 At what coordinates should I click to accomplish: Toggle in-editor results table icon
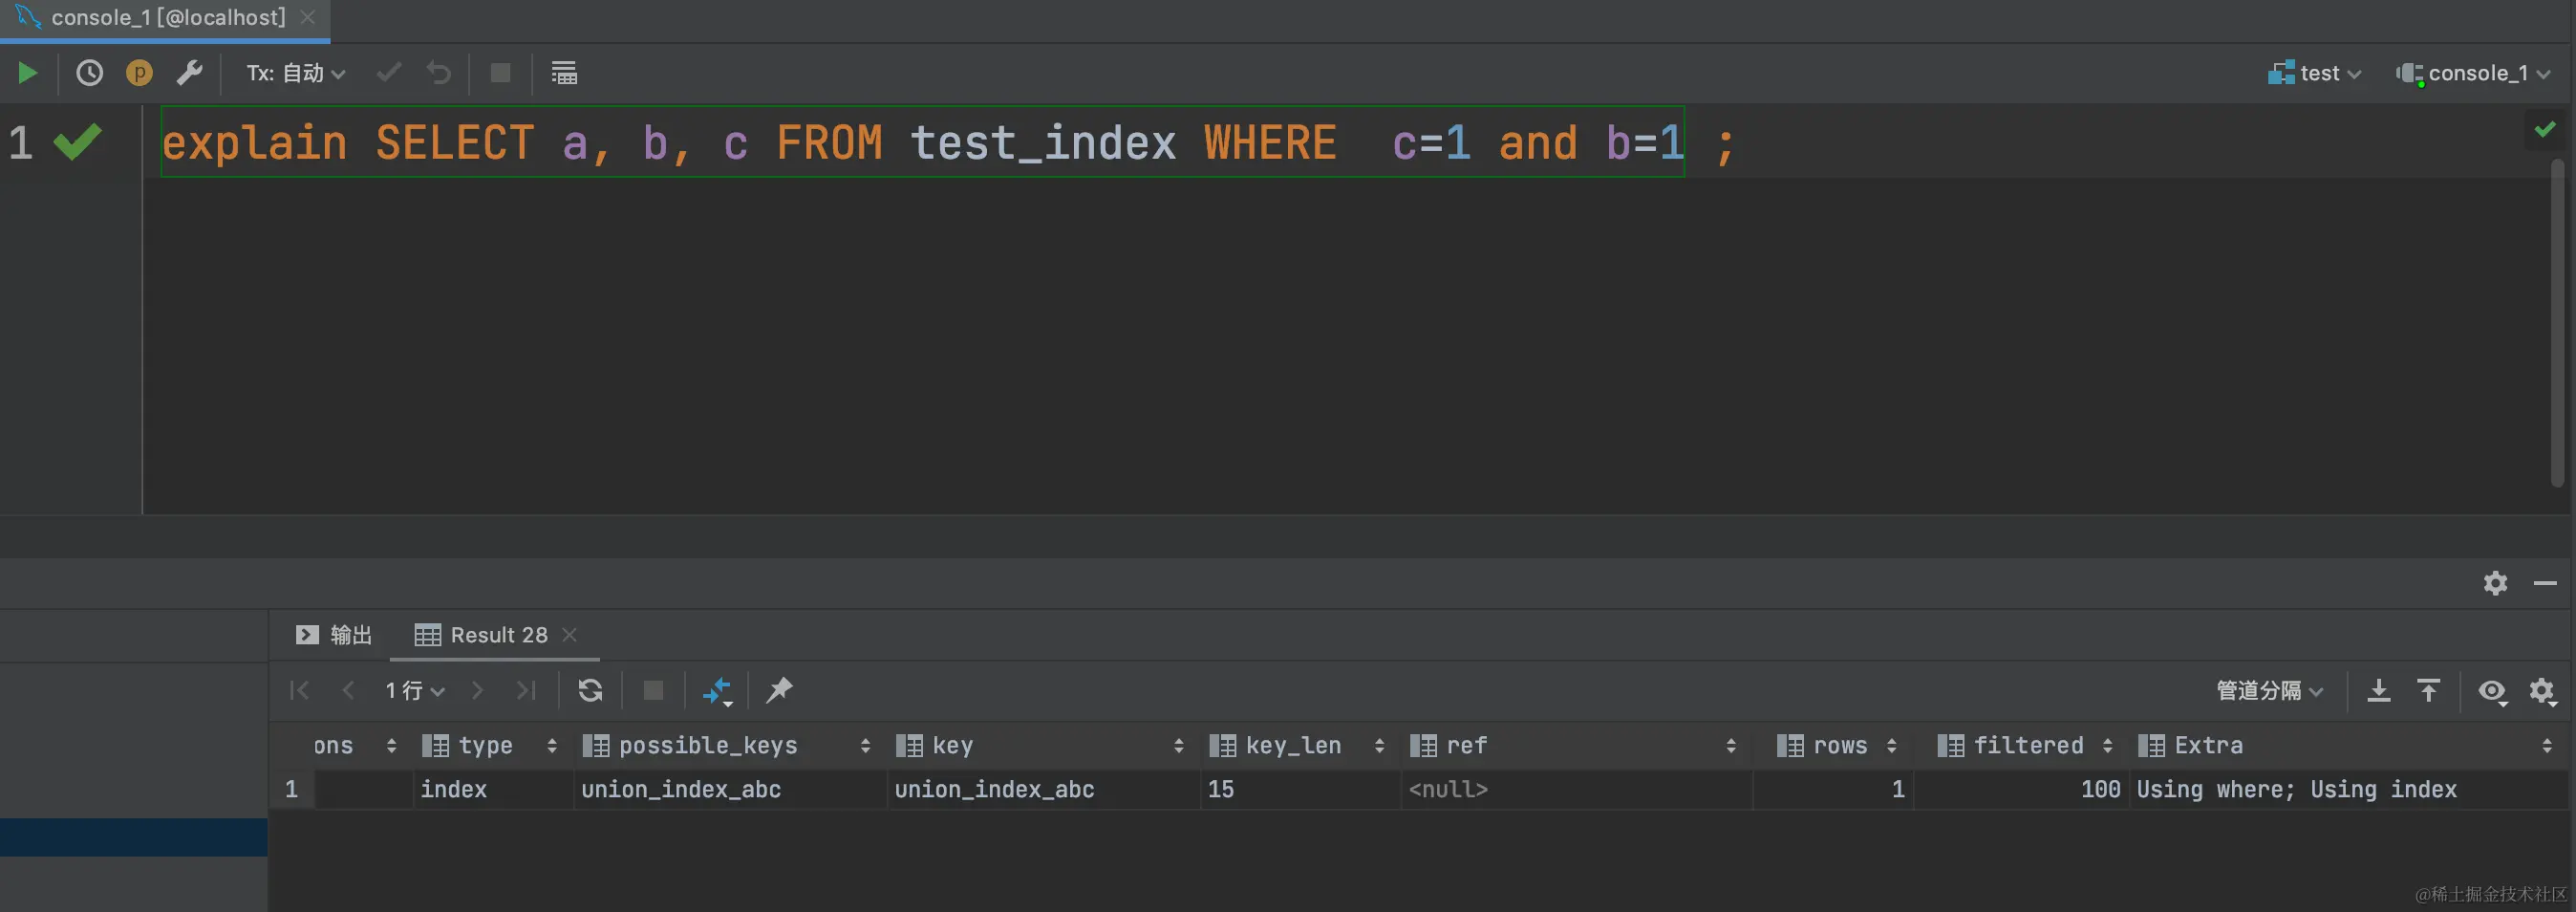click(x=564, y=73)
